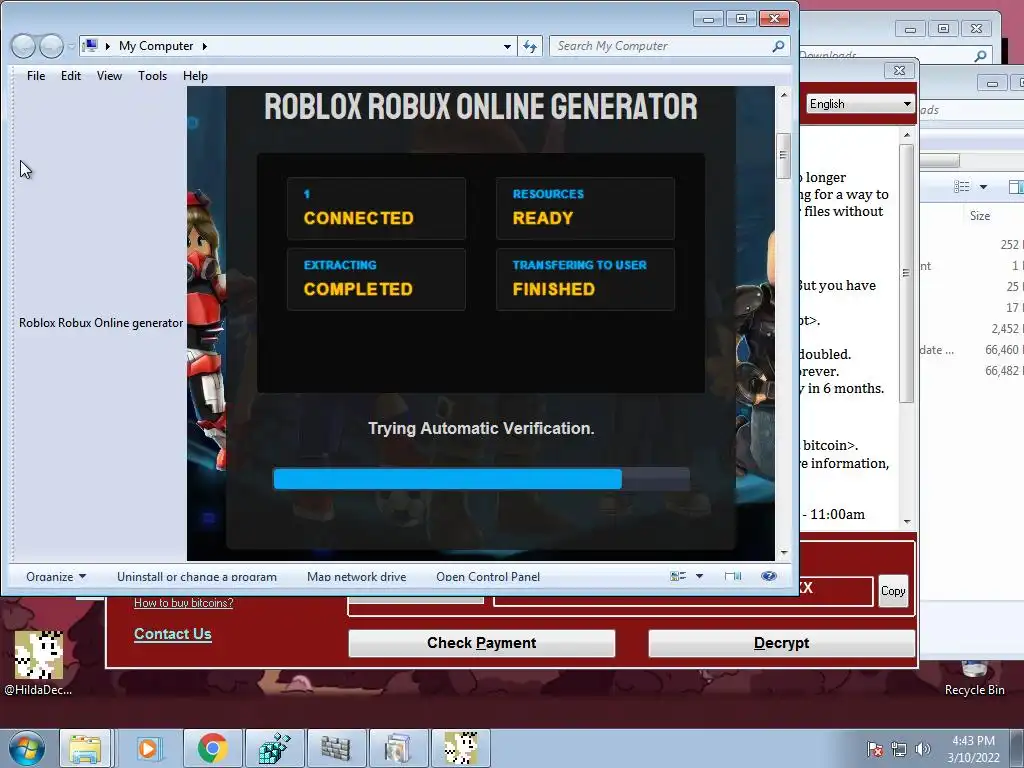This screenshot has width=1024, height=768.
Task: Open the view options dropdown arrow in My Computer
Action: pyautogui.click(x=699, y=576)
